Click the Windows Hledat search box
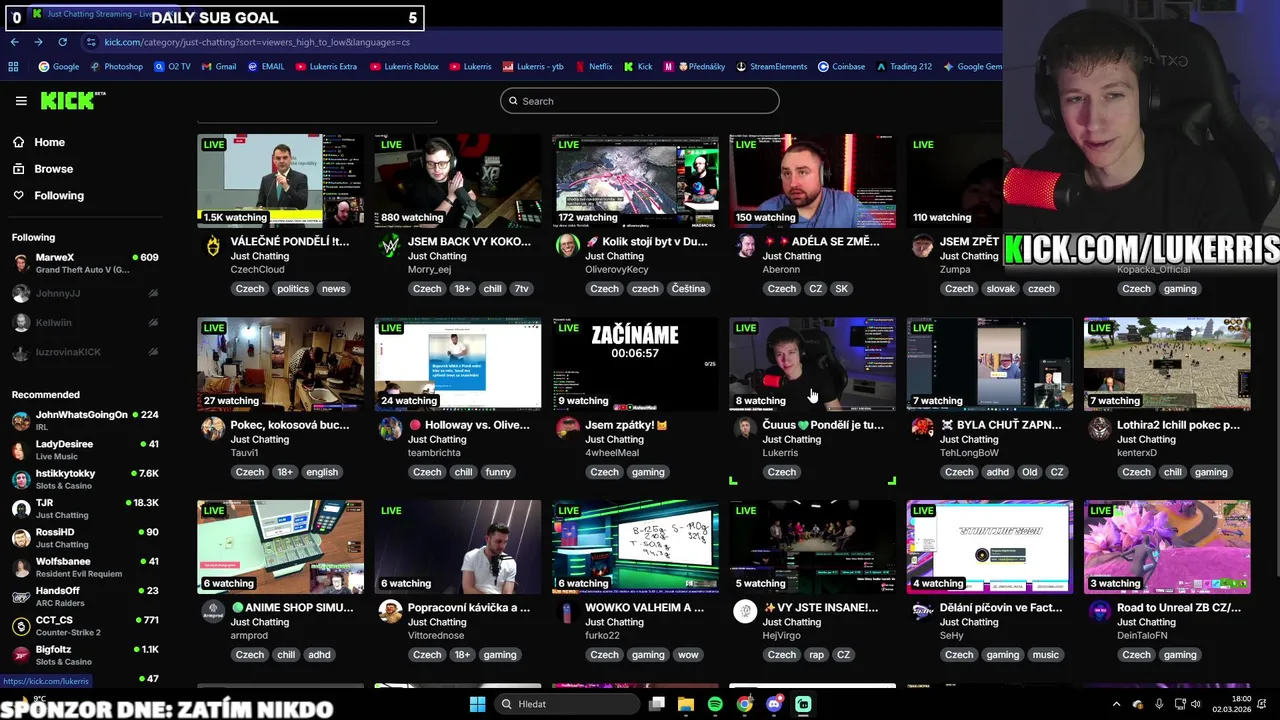This screenshot has width=1280, height=720. [567, 704]
